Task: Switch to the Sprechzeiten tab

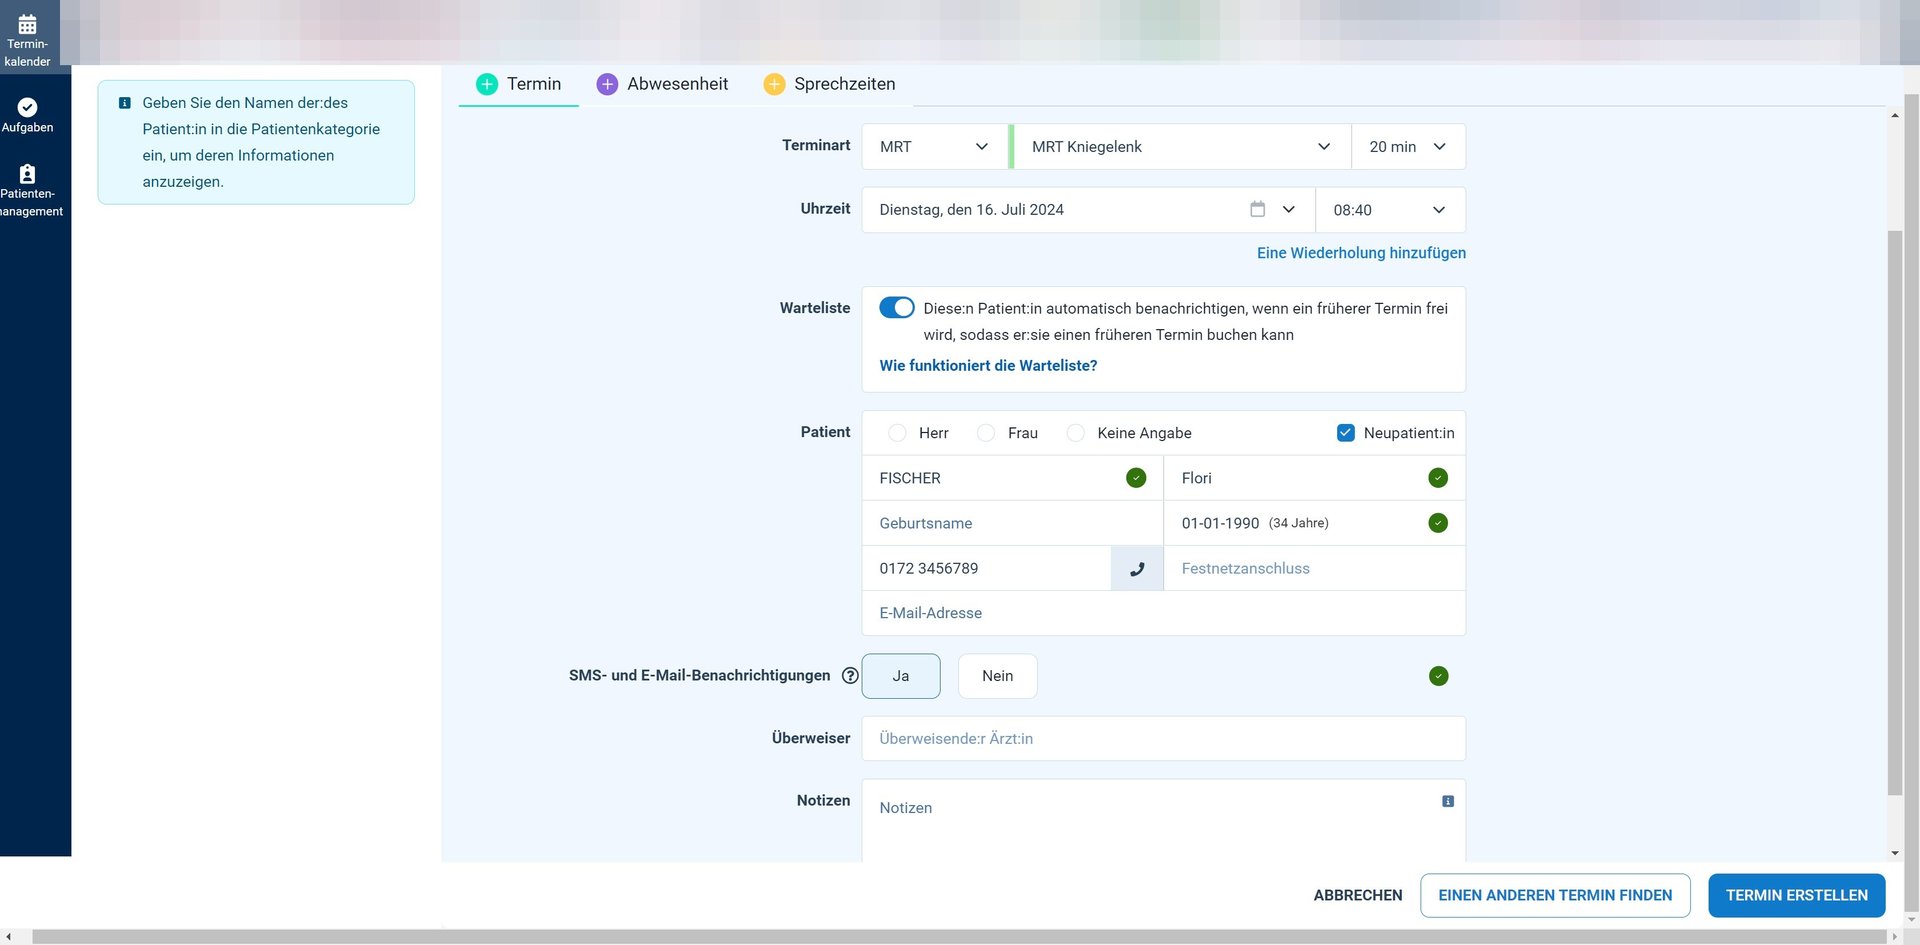Action: point(830,85)
